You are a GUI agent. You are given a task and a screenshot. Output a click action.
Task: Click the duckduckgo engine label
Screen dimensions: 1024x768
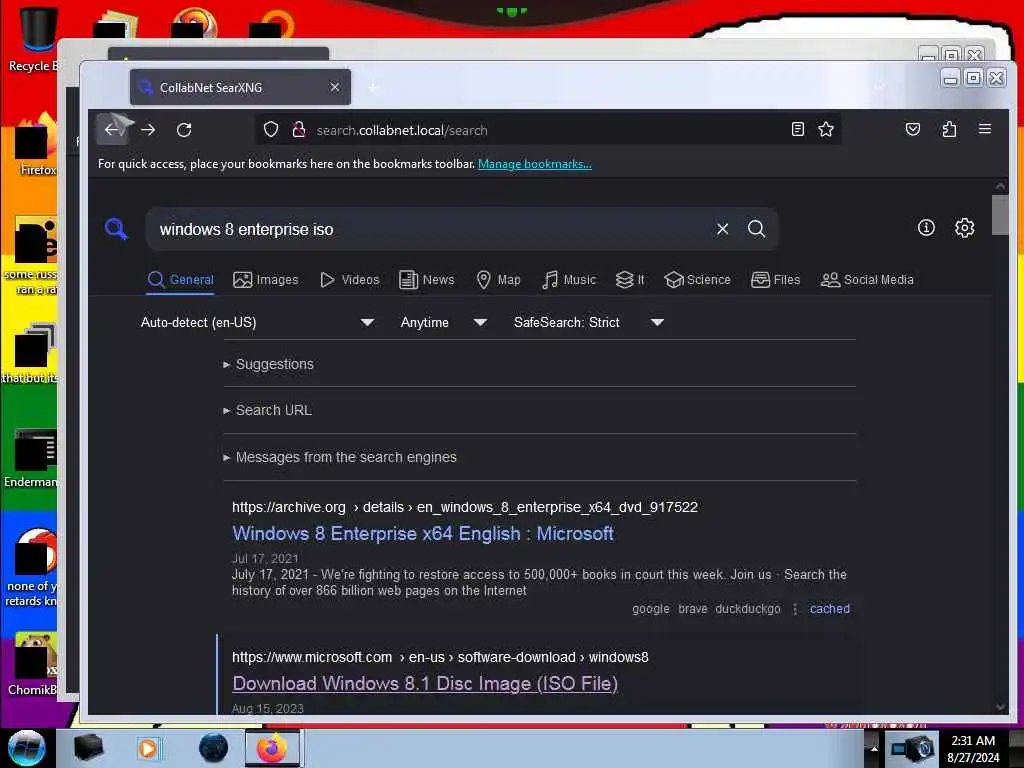(x=748, y=609)
